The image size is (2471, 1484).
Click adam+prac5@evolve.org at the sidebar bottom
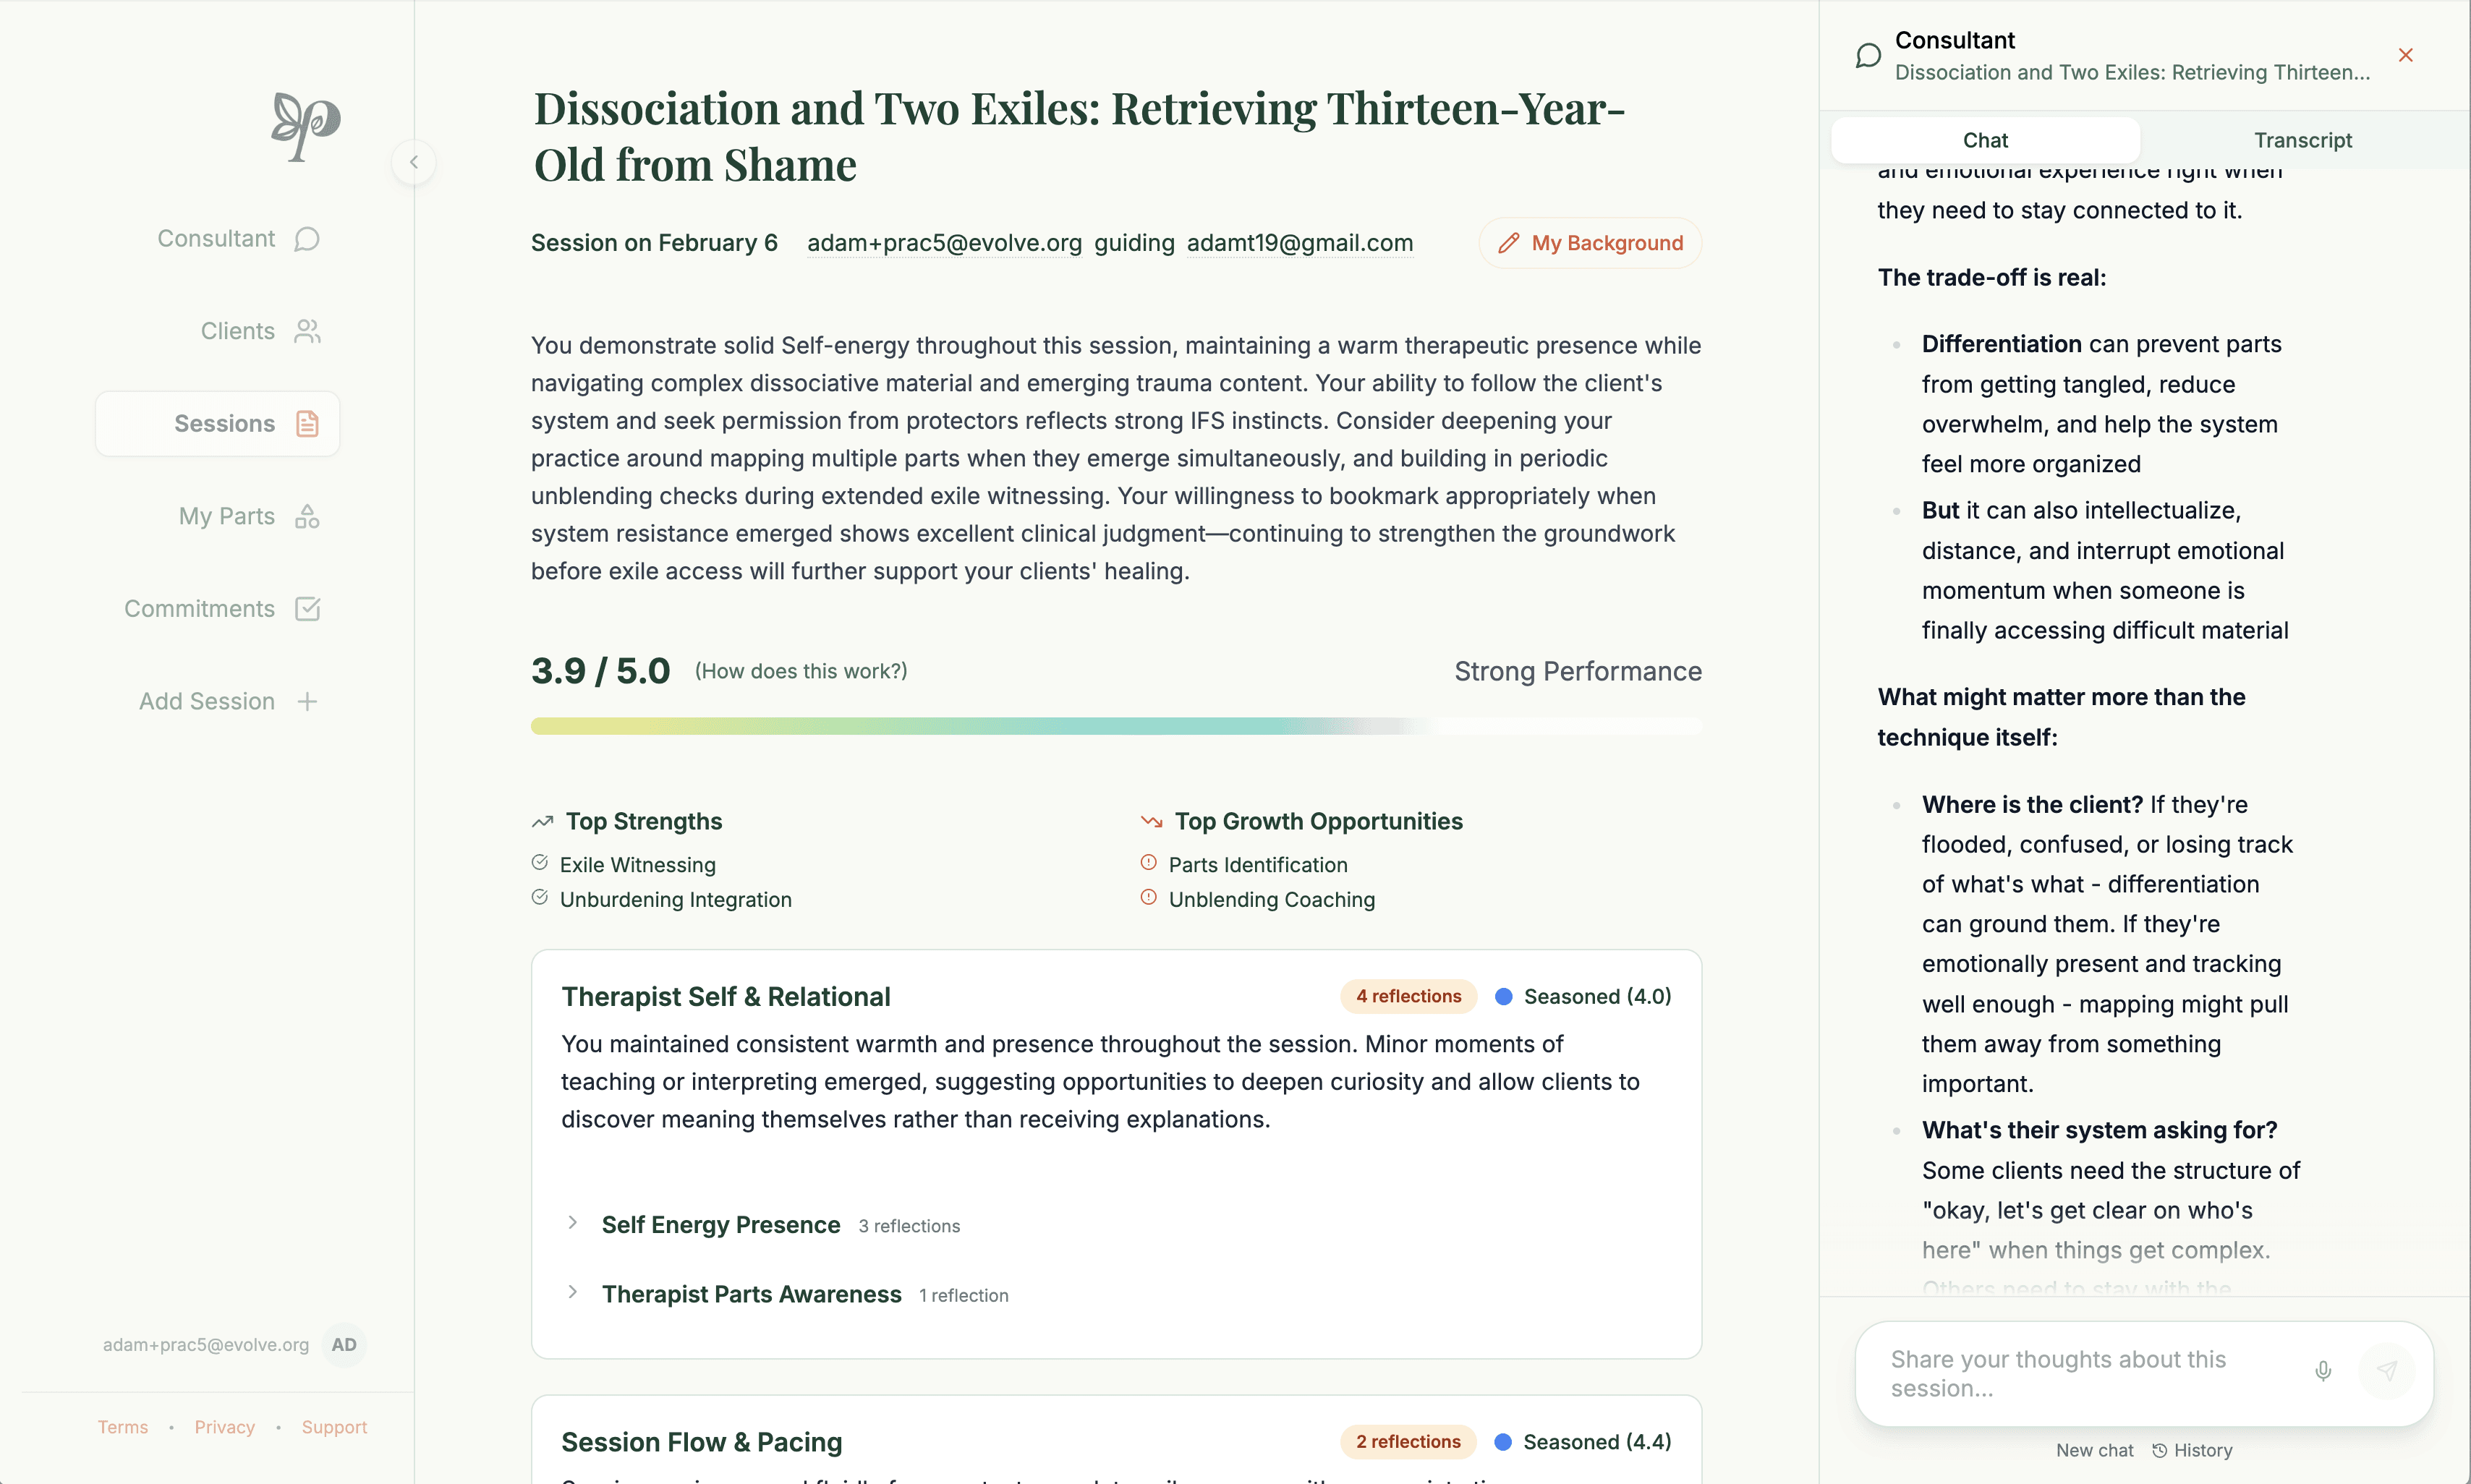[206, 1345]
